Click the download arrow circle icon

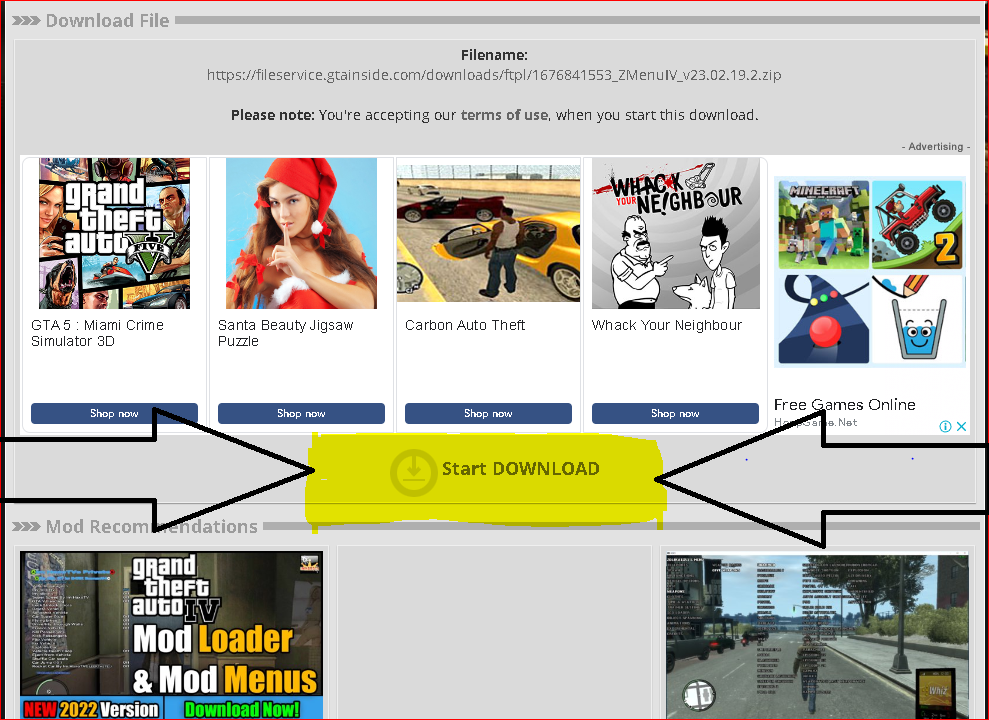414,471
